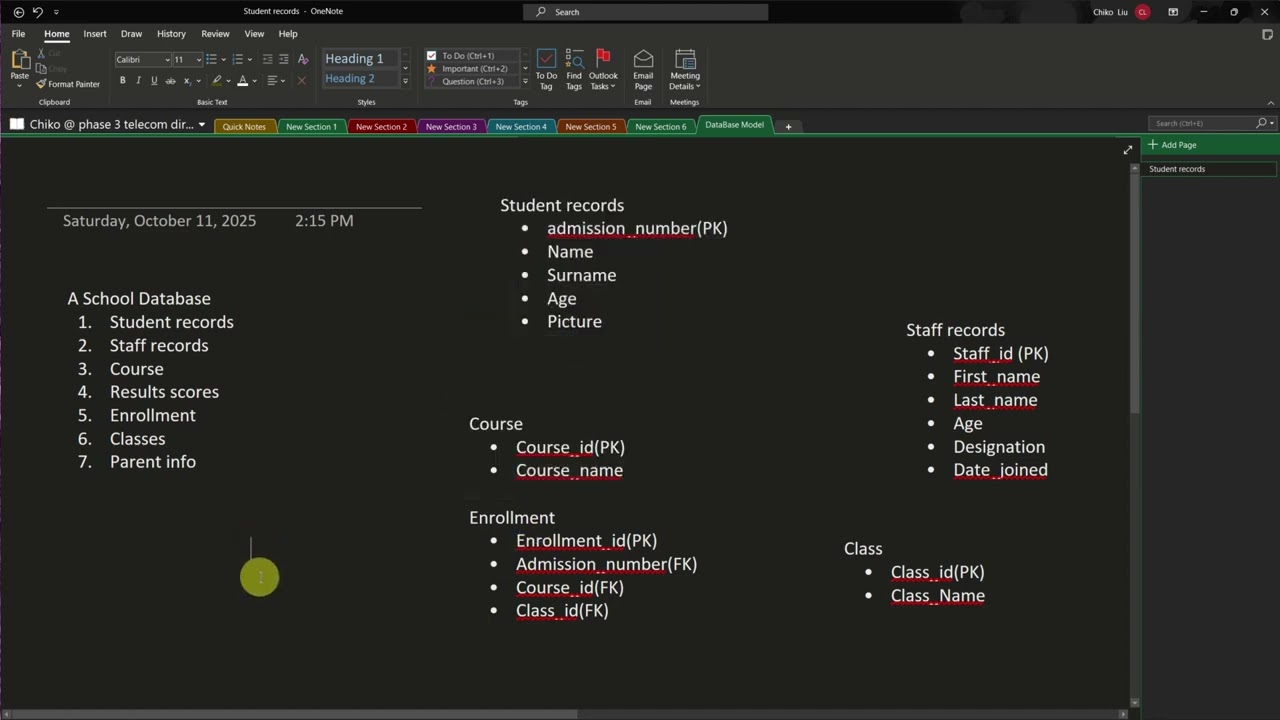Switch to the Insert ribbon tab
Viewport: 1280px width, 720px height.
[95, 34]
